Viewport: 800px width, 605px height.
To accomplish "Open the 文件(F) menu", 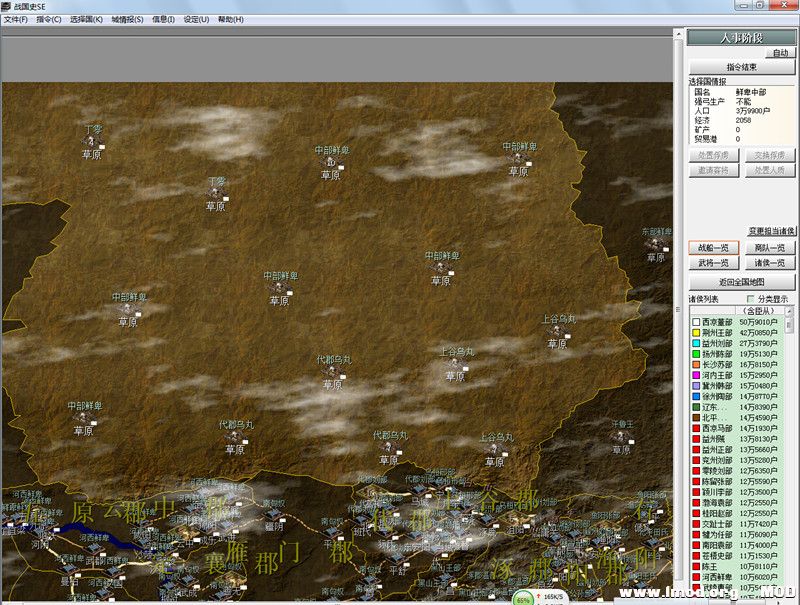I will tap(16, 19).
